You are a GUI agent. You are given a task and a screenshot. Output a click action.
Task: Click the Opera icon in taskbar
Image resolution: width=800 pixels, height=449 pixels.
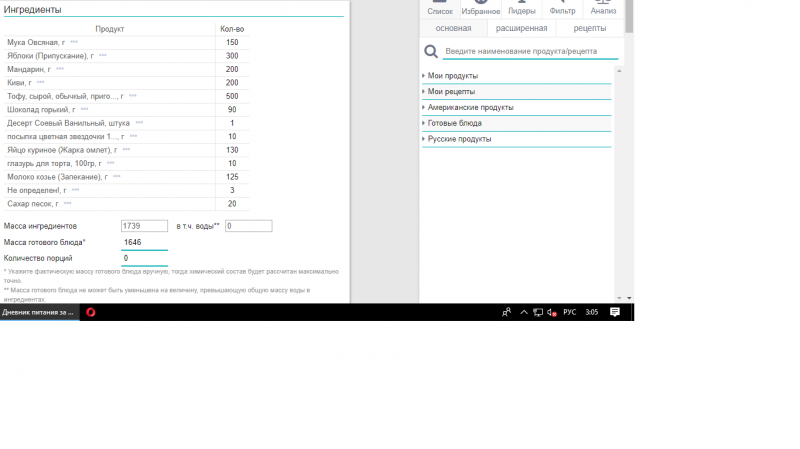pos(91,312)
